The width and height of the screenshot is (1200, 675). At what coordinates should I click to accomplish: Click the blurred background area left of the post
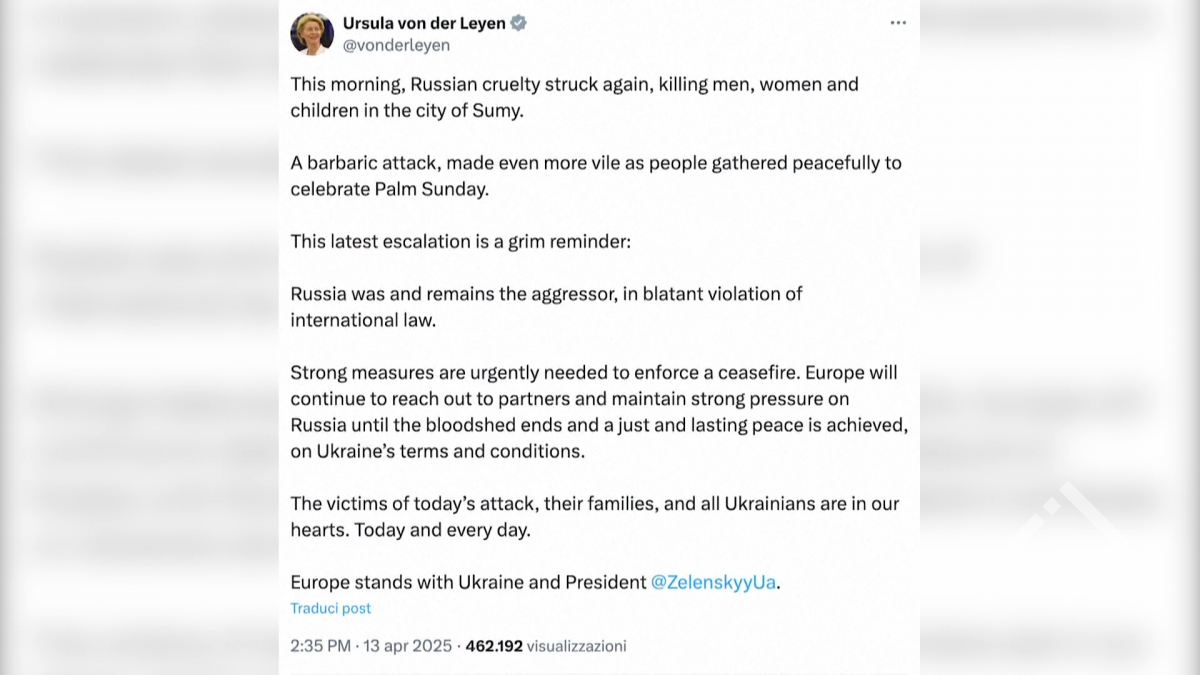(140, 340)
